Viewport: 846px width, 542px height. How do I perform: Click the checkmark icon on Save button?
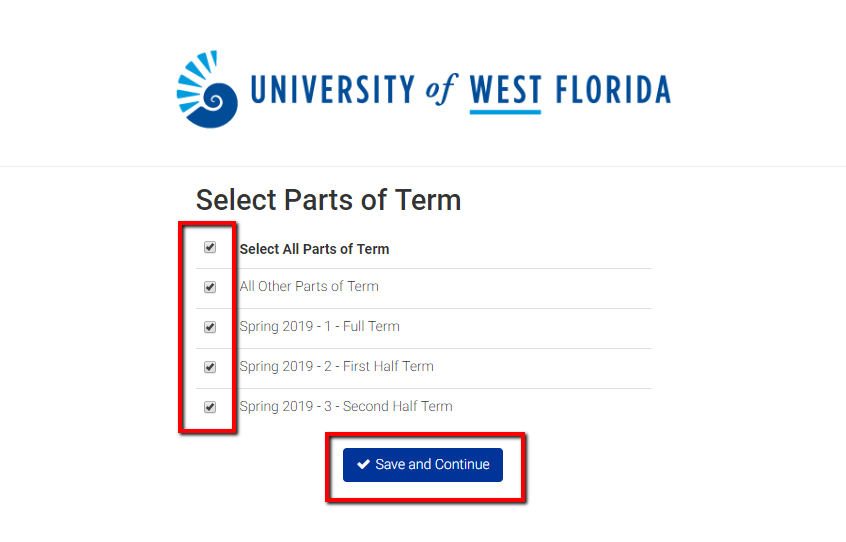[x=363, y=465]
